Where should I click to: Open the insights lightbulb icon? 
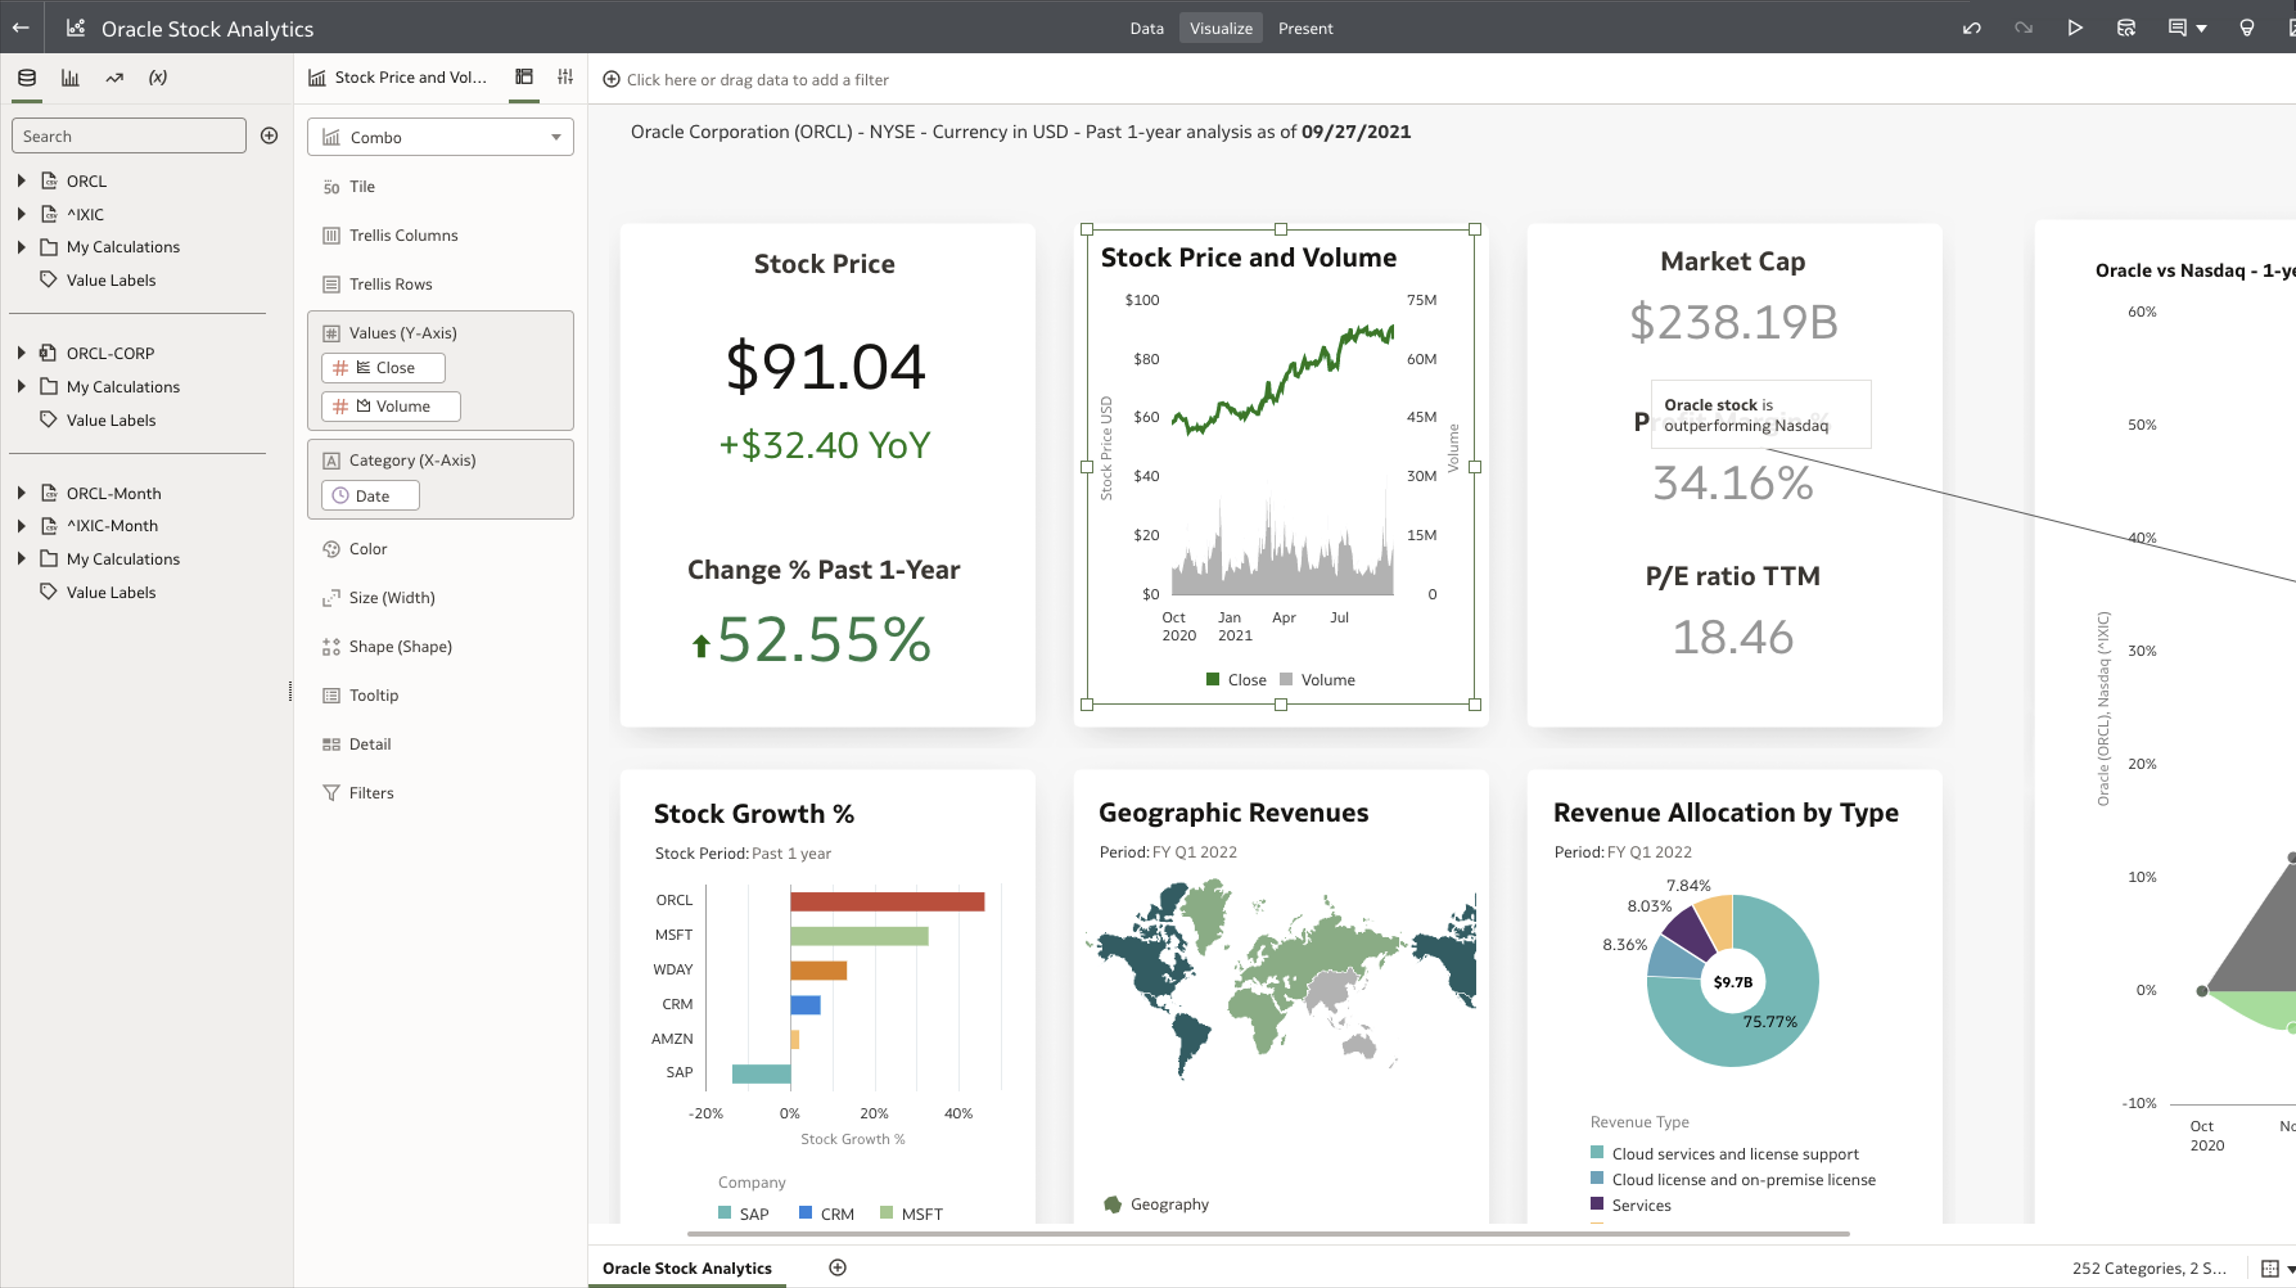[2247, 28]
